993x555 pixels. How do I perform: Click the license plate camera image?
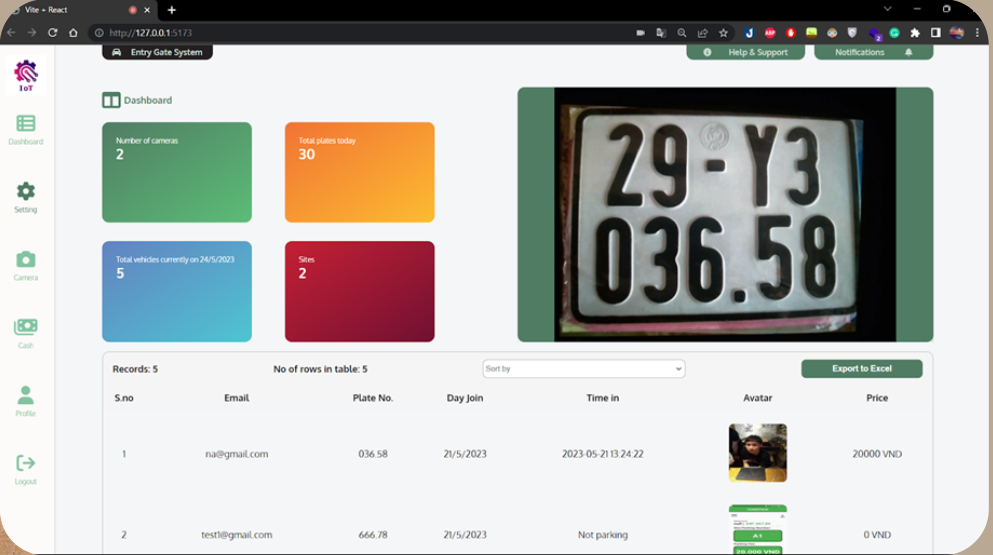click(725, 215)
